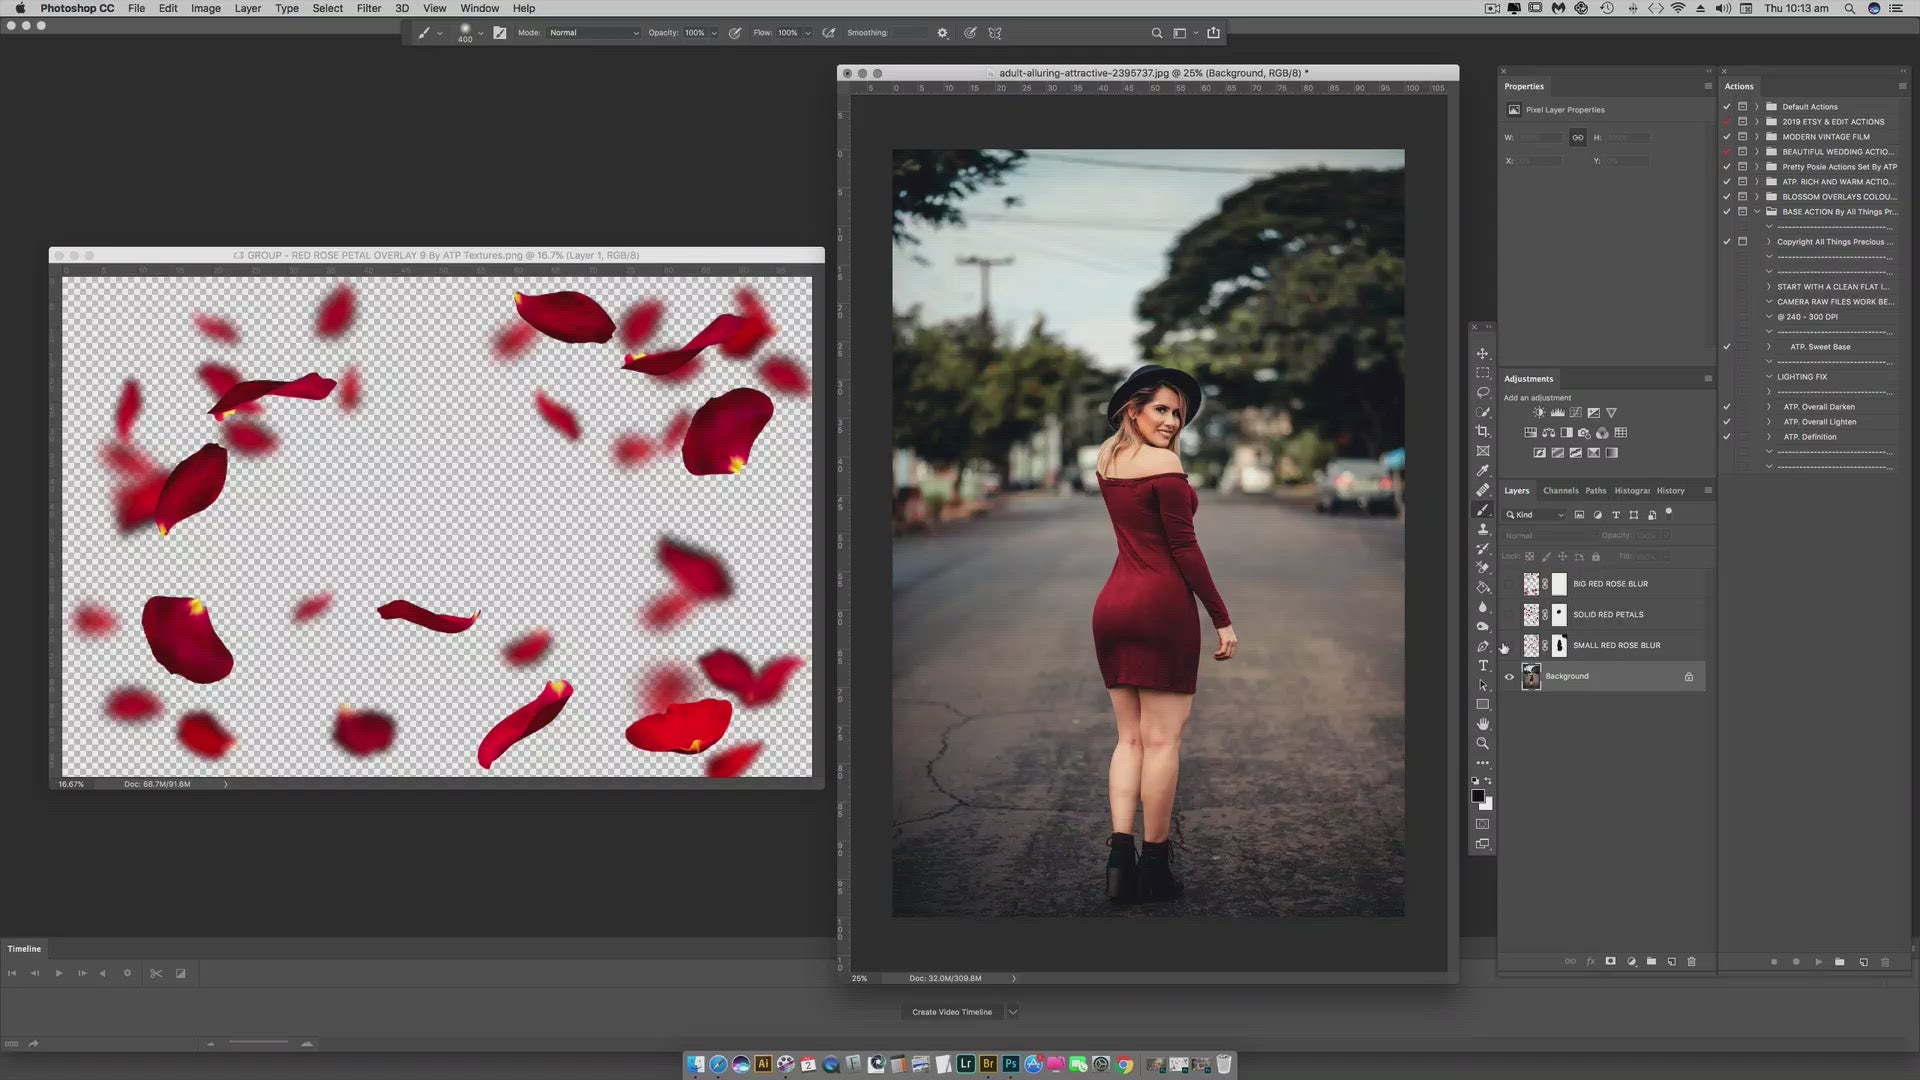Open the brush Mode dropdown
The height and width of the screenshot is (1080, 1920).
[593, 32]
